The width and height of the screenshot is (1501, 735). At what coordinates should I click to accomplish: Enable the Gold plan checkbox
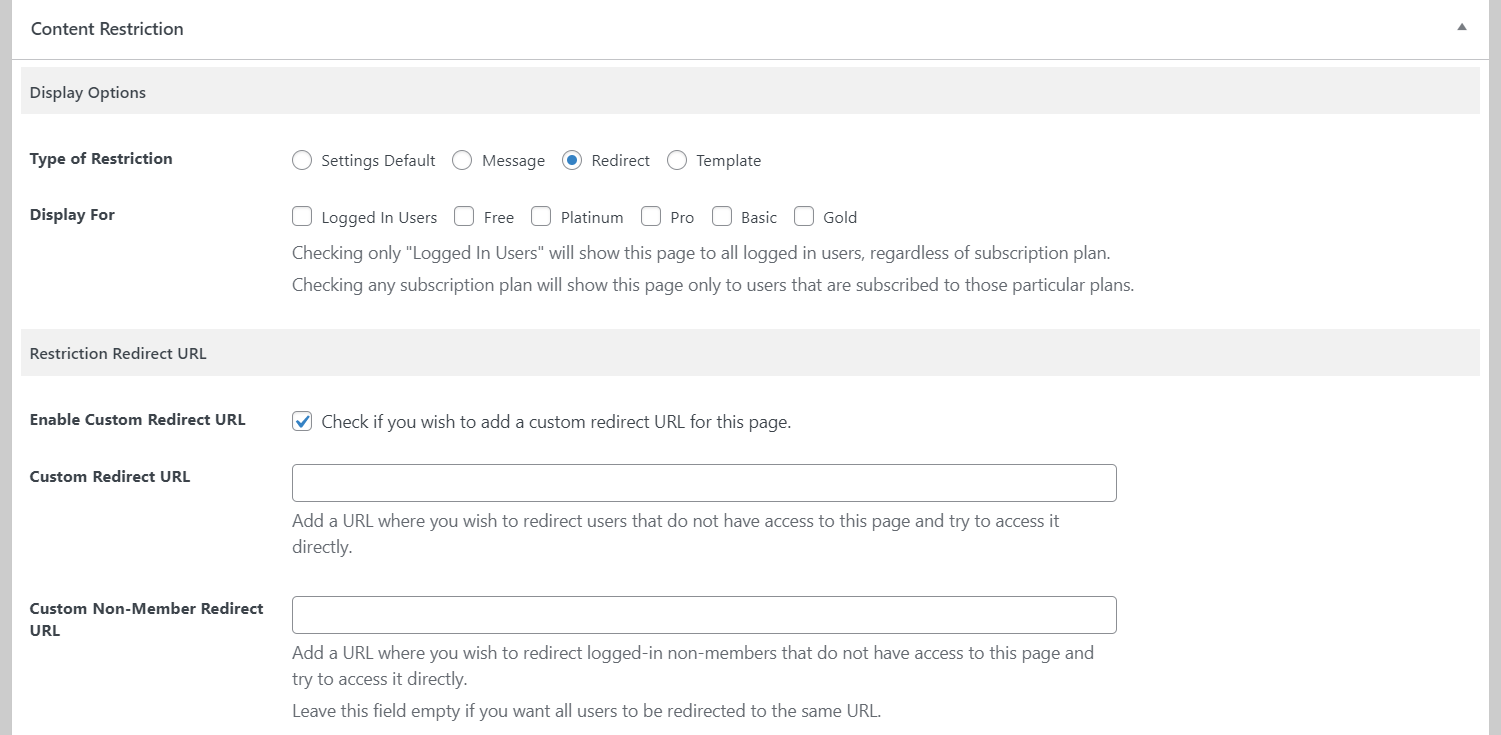804,216
